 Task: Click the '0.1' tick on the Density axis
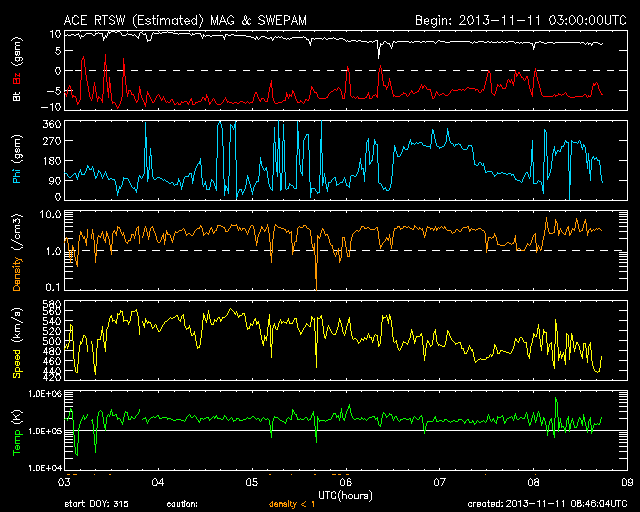click(x=53, y=287)
